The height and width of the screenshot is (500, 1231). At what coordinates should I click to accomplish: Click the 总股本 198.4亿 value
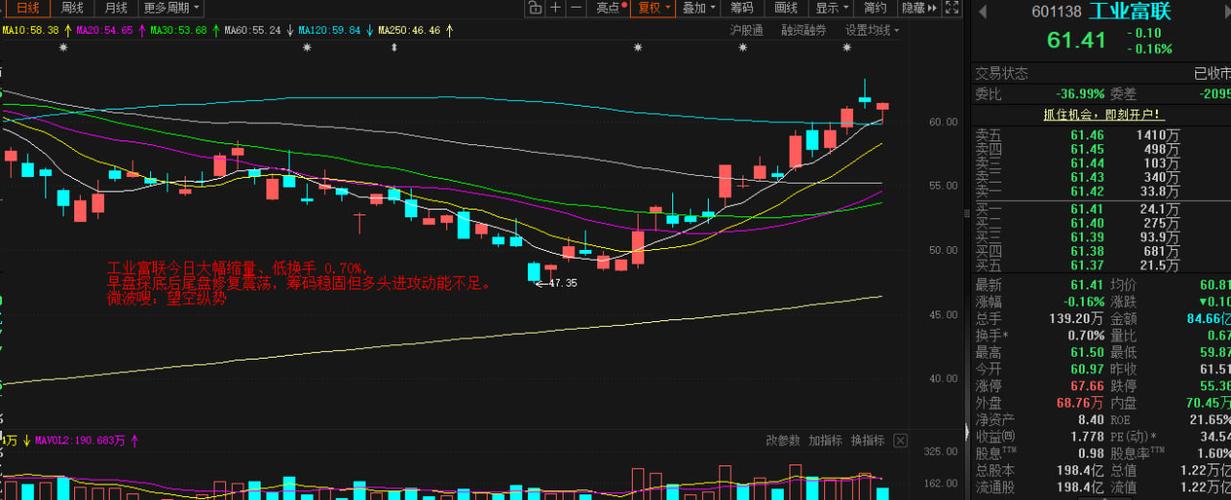click(1082, 470)
